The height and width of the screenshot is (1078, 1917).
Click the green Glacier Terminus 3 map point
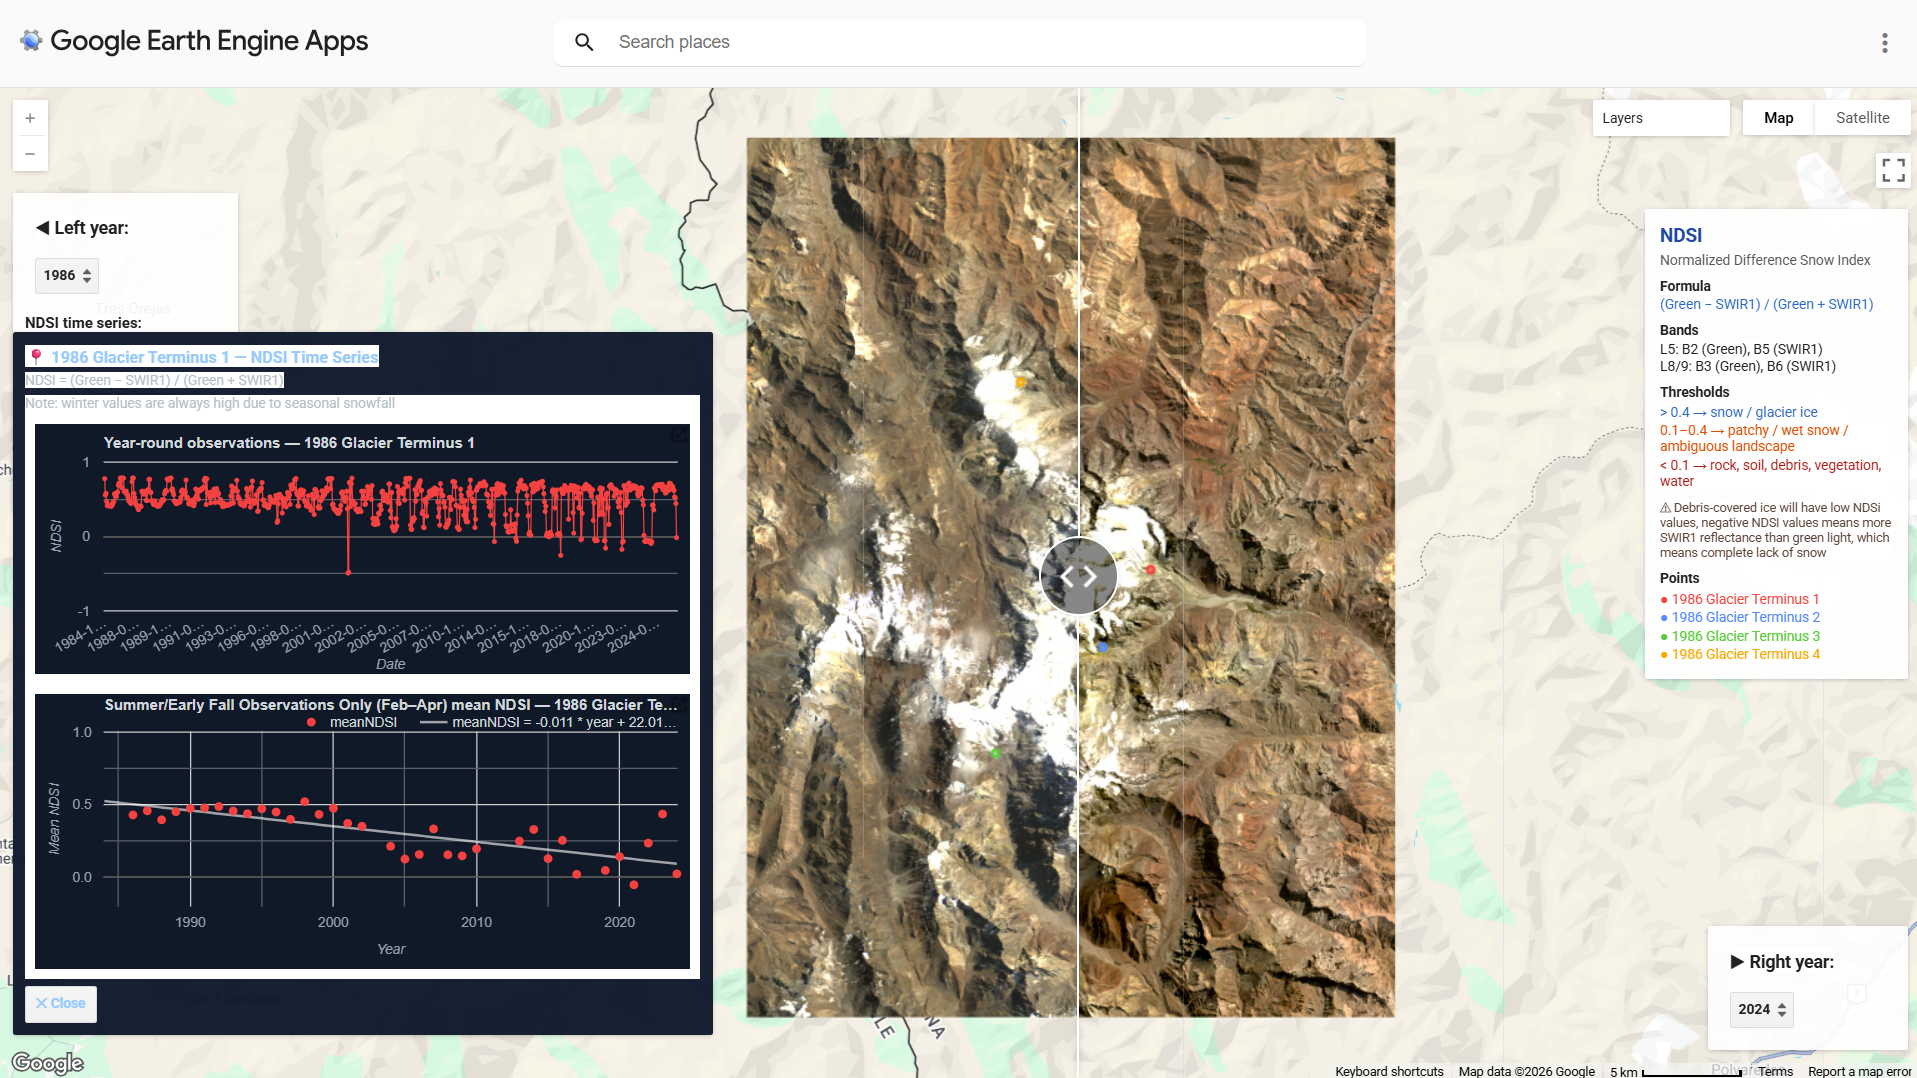(995, 753)
